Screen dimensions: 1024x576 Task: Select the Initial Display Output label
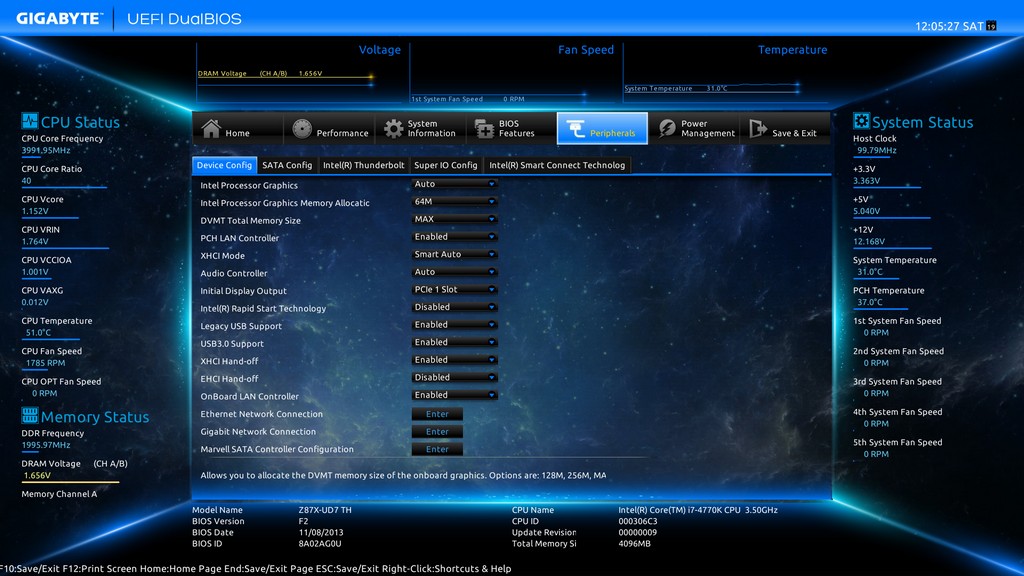click(244, 291)
